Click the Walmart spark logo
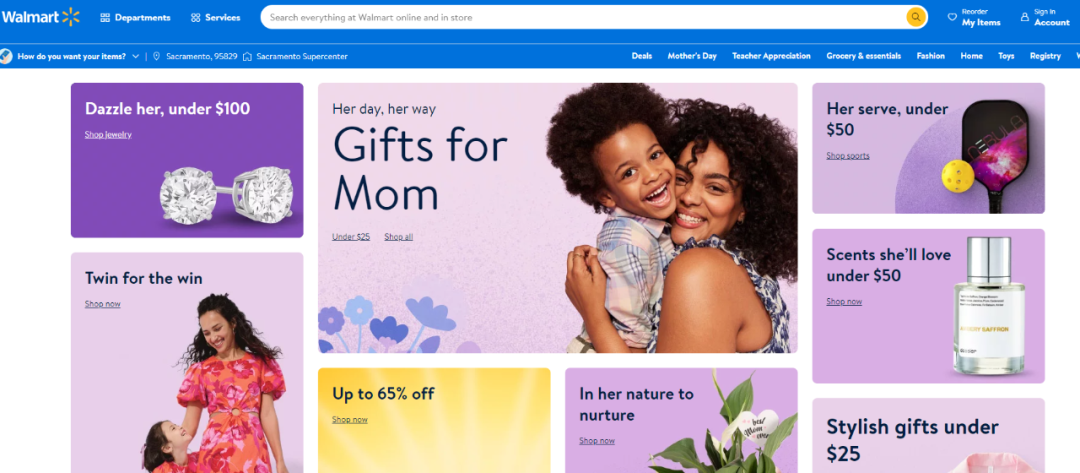The height and width of the screenshot is (473, 1080). point(70,17)
